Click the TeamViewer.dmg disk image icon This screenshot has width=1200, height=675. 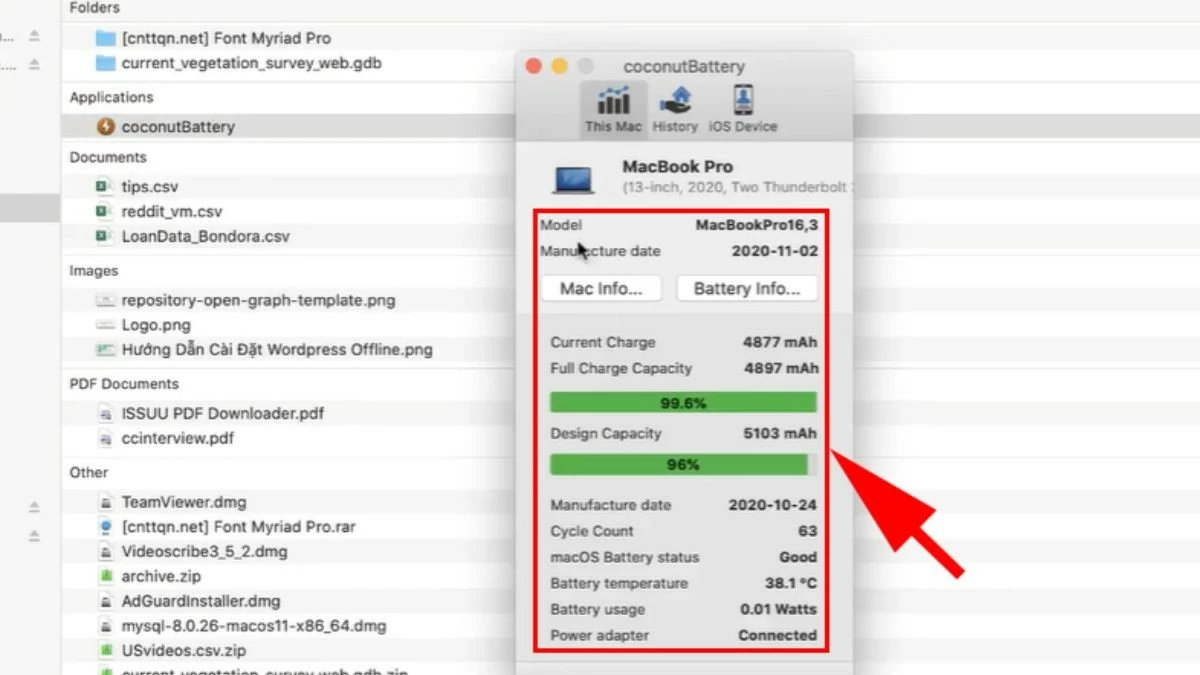point(107,501)
